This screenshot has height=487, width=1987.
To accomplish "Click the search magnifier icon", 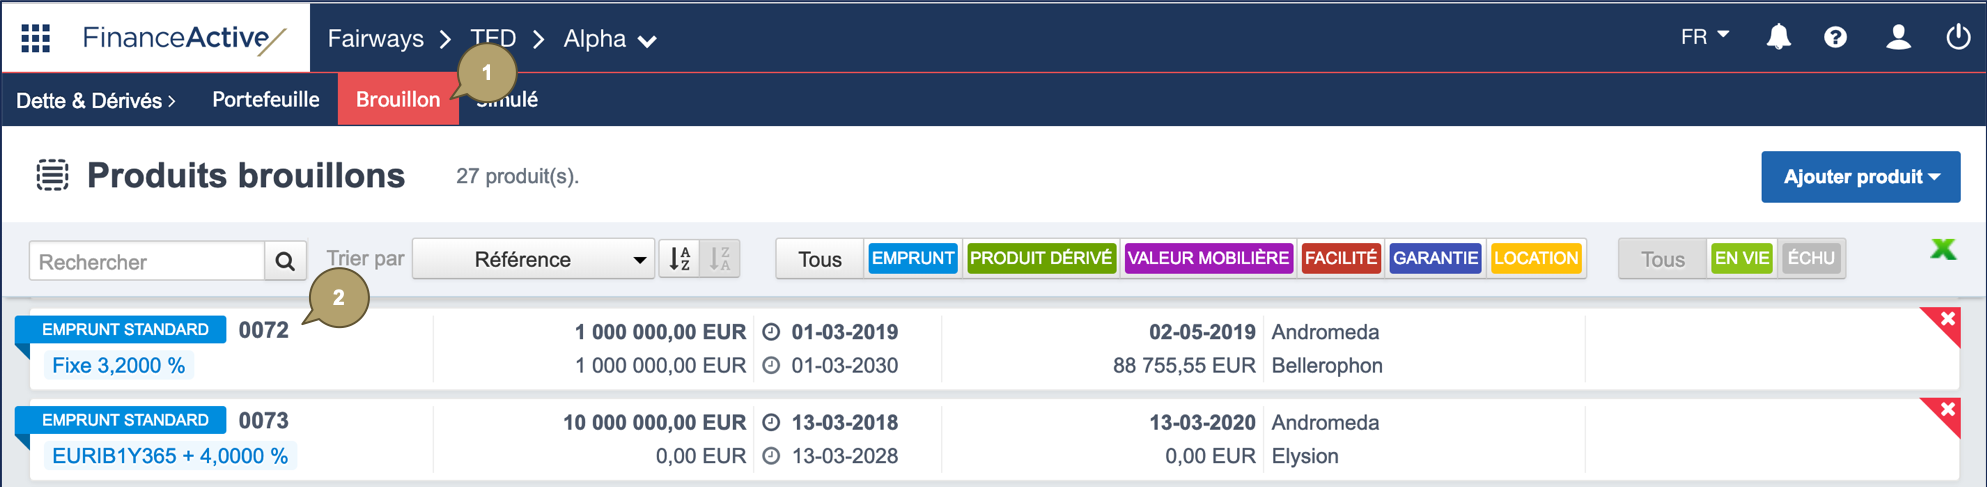I will [285, 261].
